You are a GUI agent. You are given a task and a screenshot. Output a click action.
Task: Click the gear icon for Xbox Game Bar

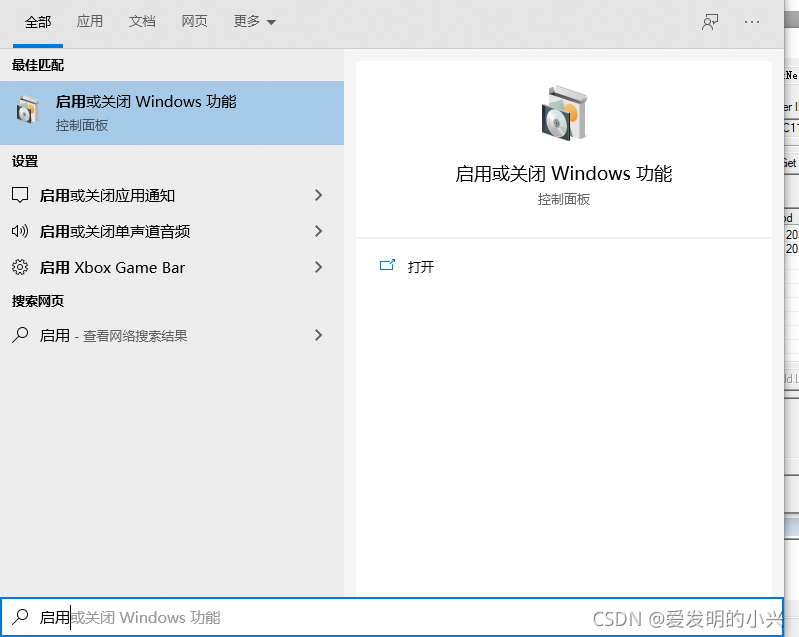(x=20, y=267)
